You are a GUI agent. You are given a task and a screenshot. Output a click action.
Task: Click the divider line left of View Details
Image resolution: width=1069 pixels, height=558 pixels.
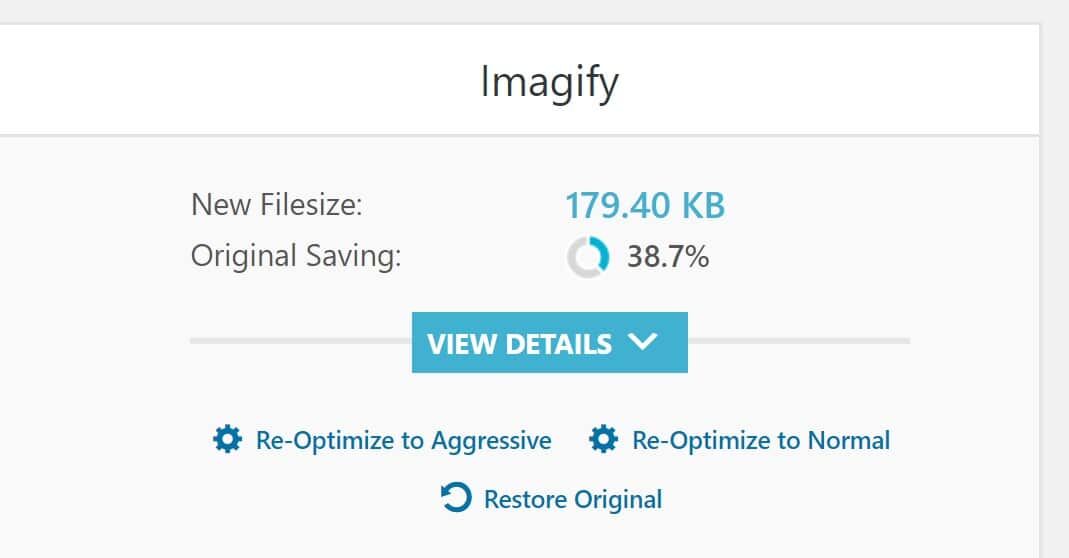pyautogui.click(x=300, y=342)
